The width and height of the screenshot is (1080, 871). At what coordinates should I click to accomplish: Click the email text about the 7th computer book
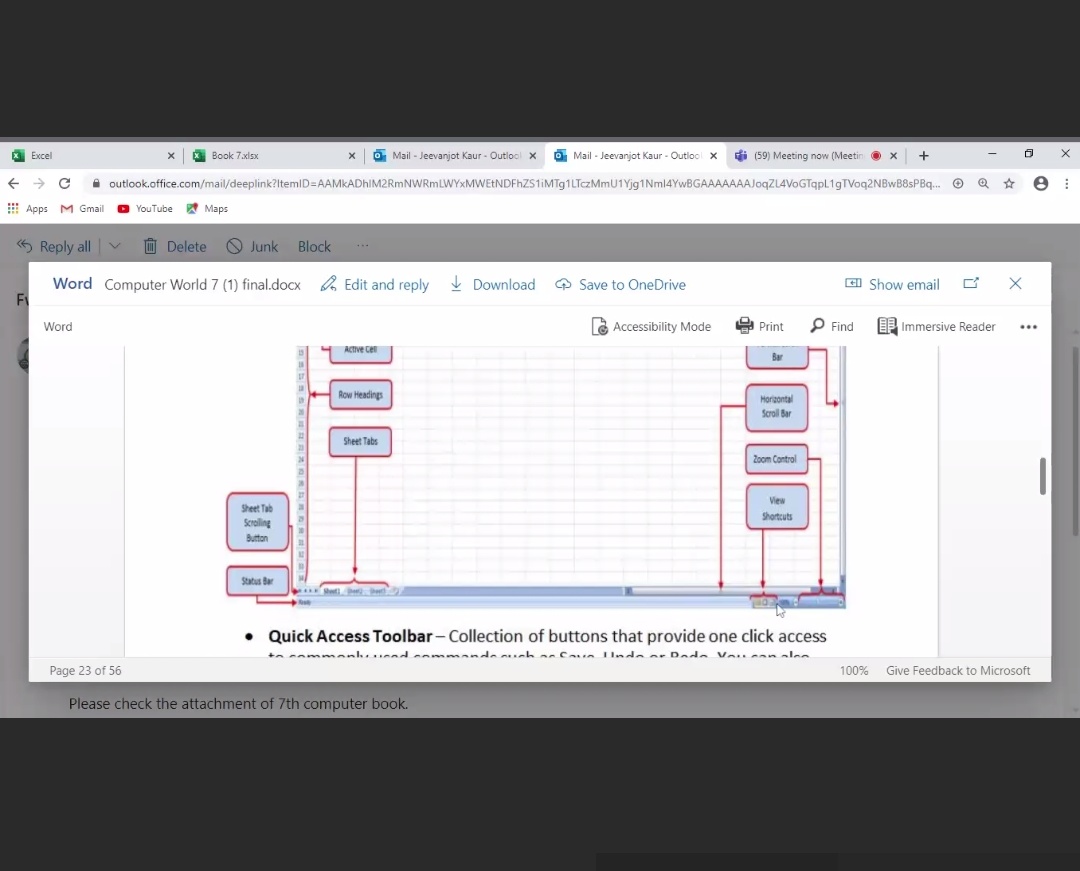[x=238, y=704]
